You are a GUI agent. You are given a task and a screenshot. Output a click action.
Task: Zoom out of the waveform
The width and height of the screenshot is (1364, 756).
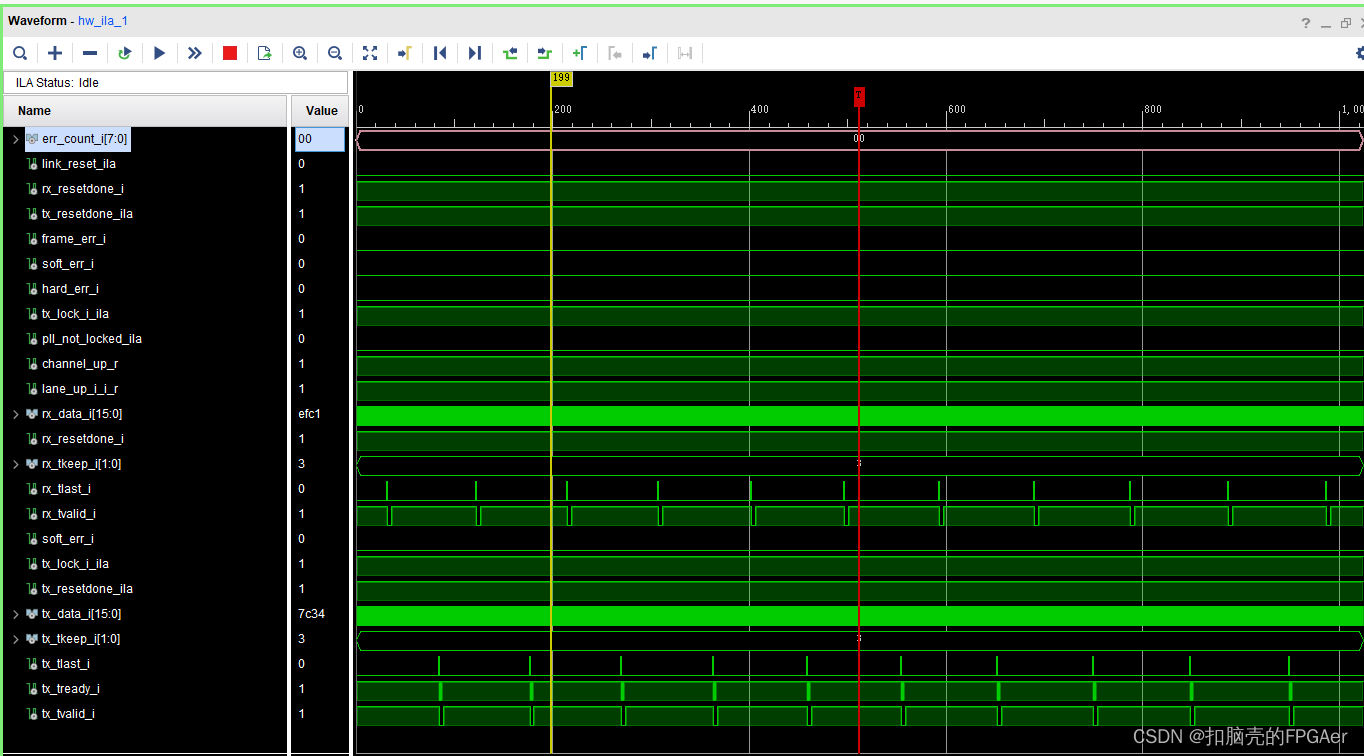334,53
